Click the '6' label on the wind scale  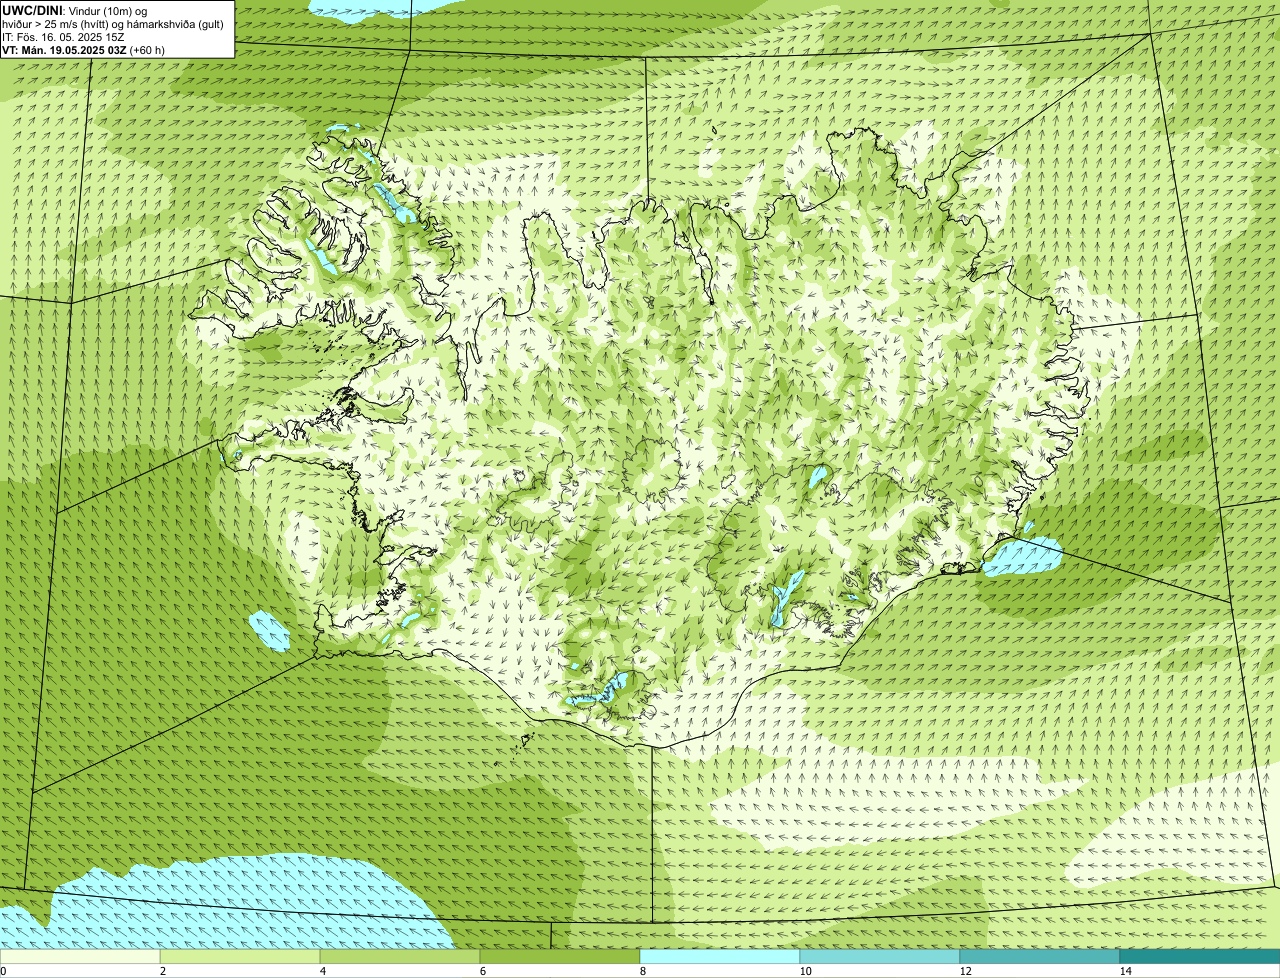click(x=482, y=971)
